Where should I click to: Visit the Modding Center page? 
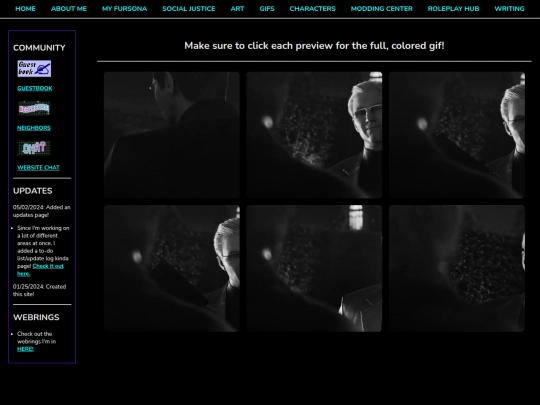pos(382,9)
